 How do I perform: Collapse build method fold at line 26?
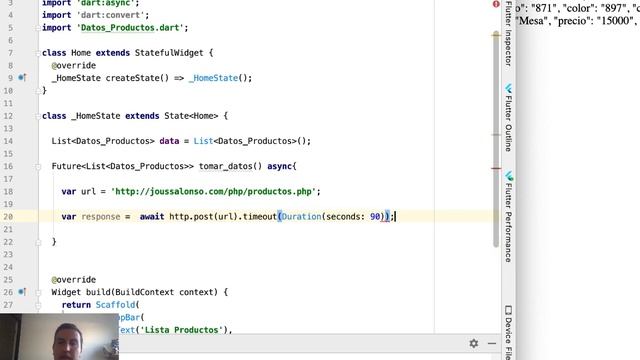click(38, 293)
